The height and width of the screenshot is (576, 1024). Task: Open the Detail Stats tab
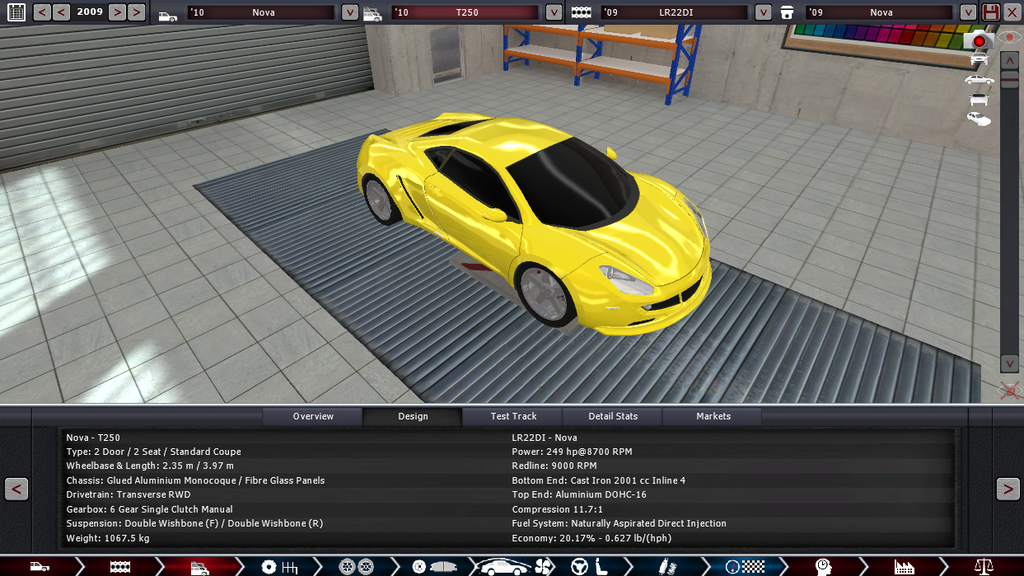point(613,416)
